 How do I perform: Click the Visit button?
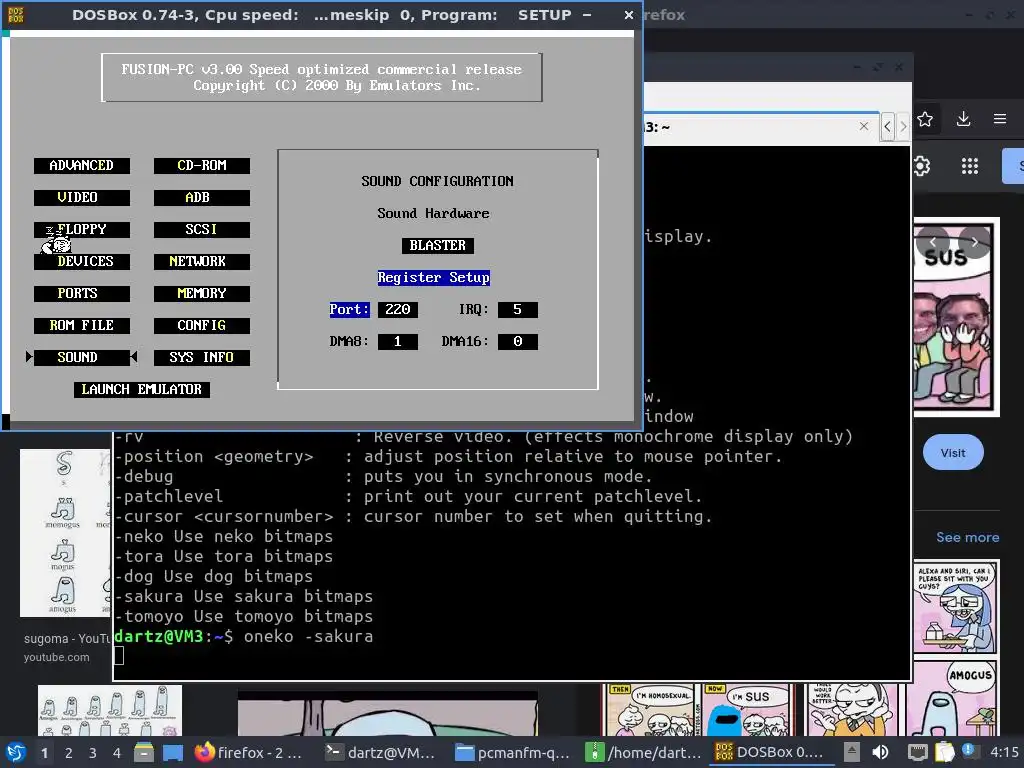click(x=953, y=453)
